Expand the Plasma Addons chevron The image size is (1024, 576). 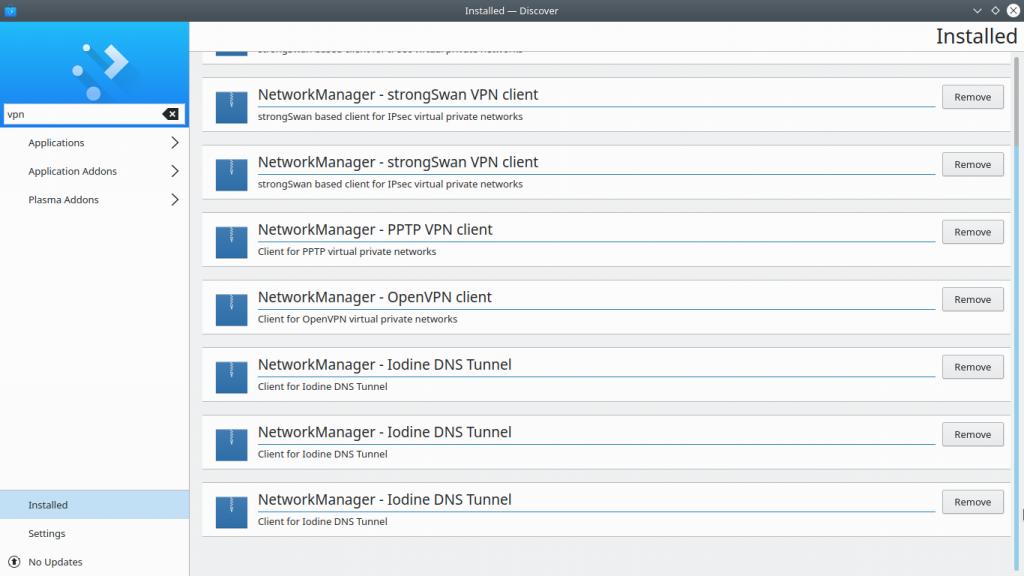174,200
